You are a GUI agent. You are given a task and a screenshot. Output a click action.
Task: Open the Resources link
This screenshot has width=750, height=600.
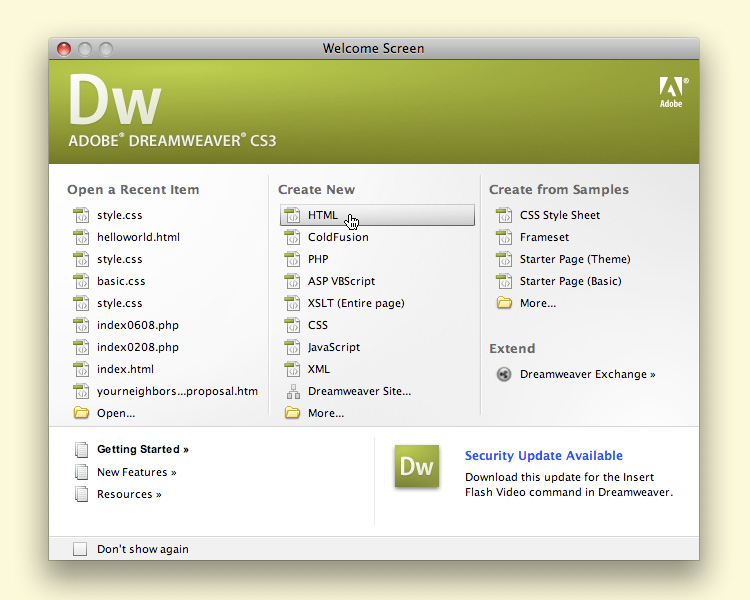tap(128, 494)
